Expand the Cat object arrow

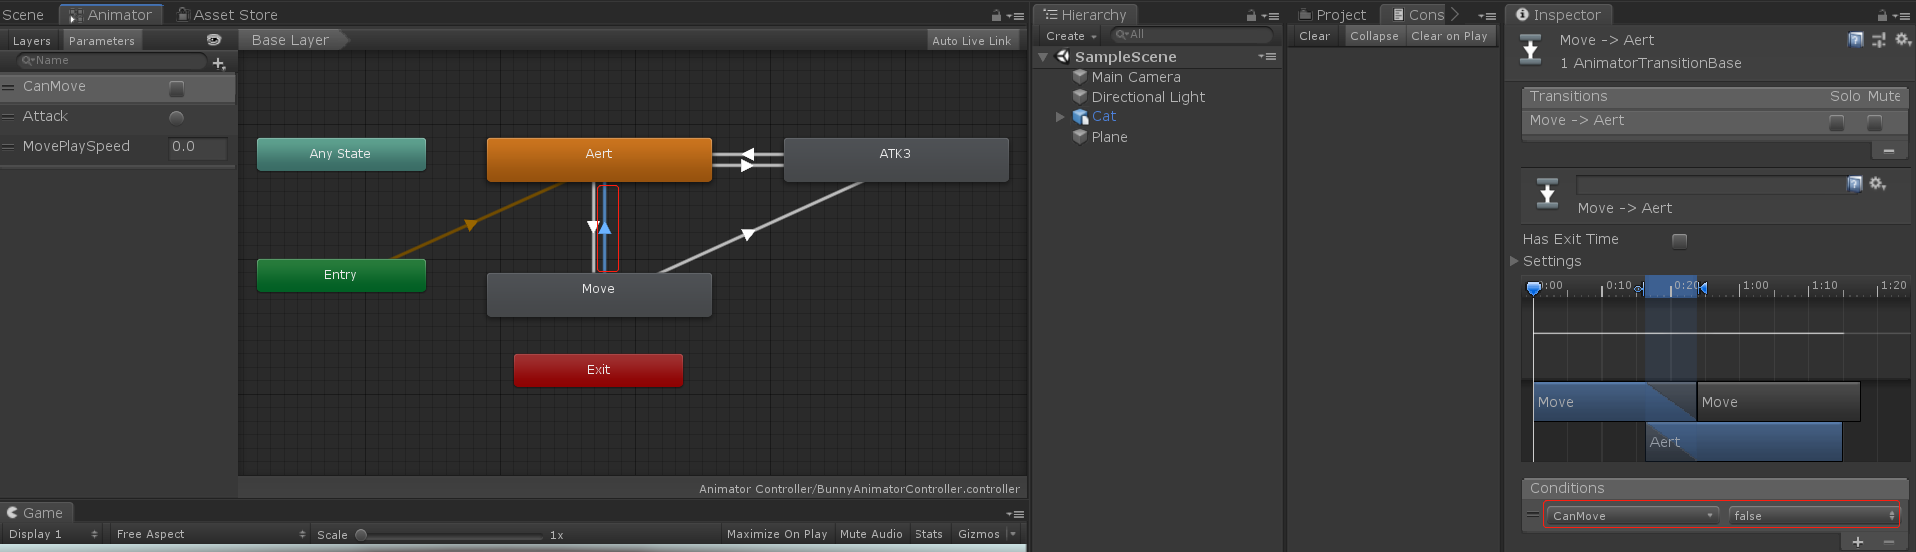[x=1061, y=117]
